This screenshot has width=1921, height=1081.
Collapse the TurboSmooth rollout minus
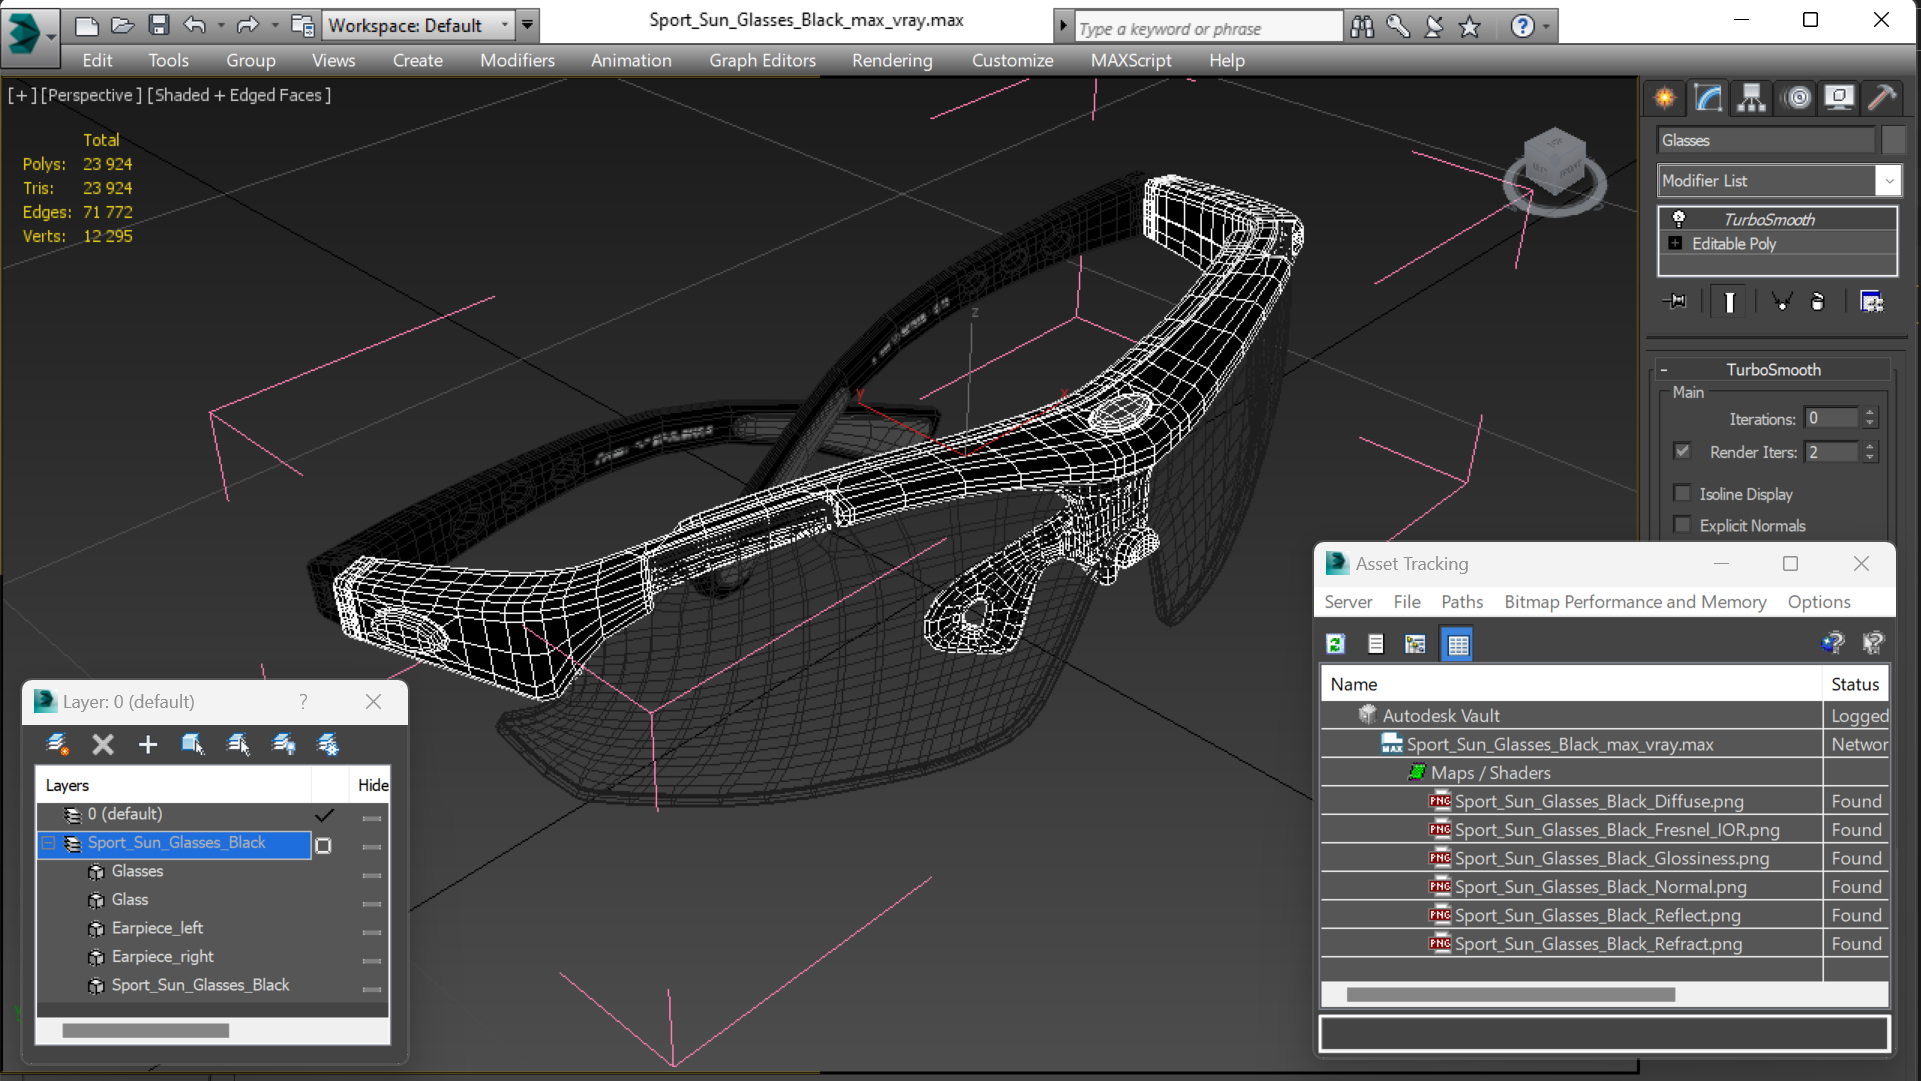point(1665,370)
